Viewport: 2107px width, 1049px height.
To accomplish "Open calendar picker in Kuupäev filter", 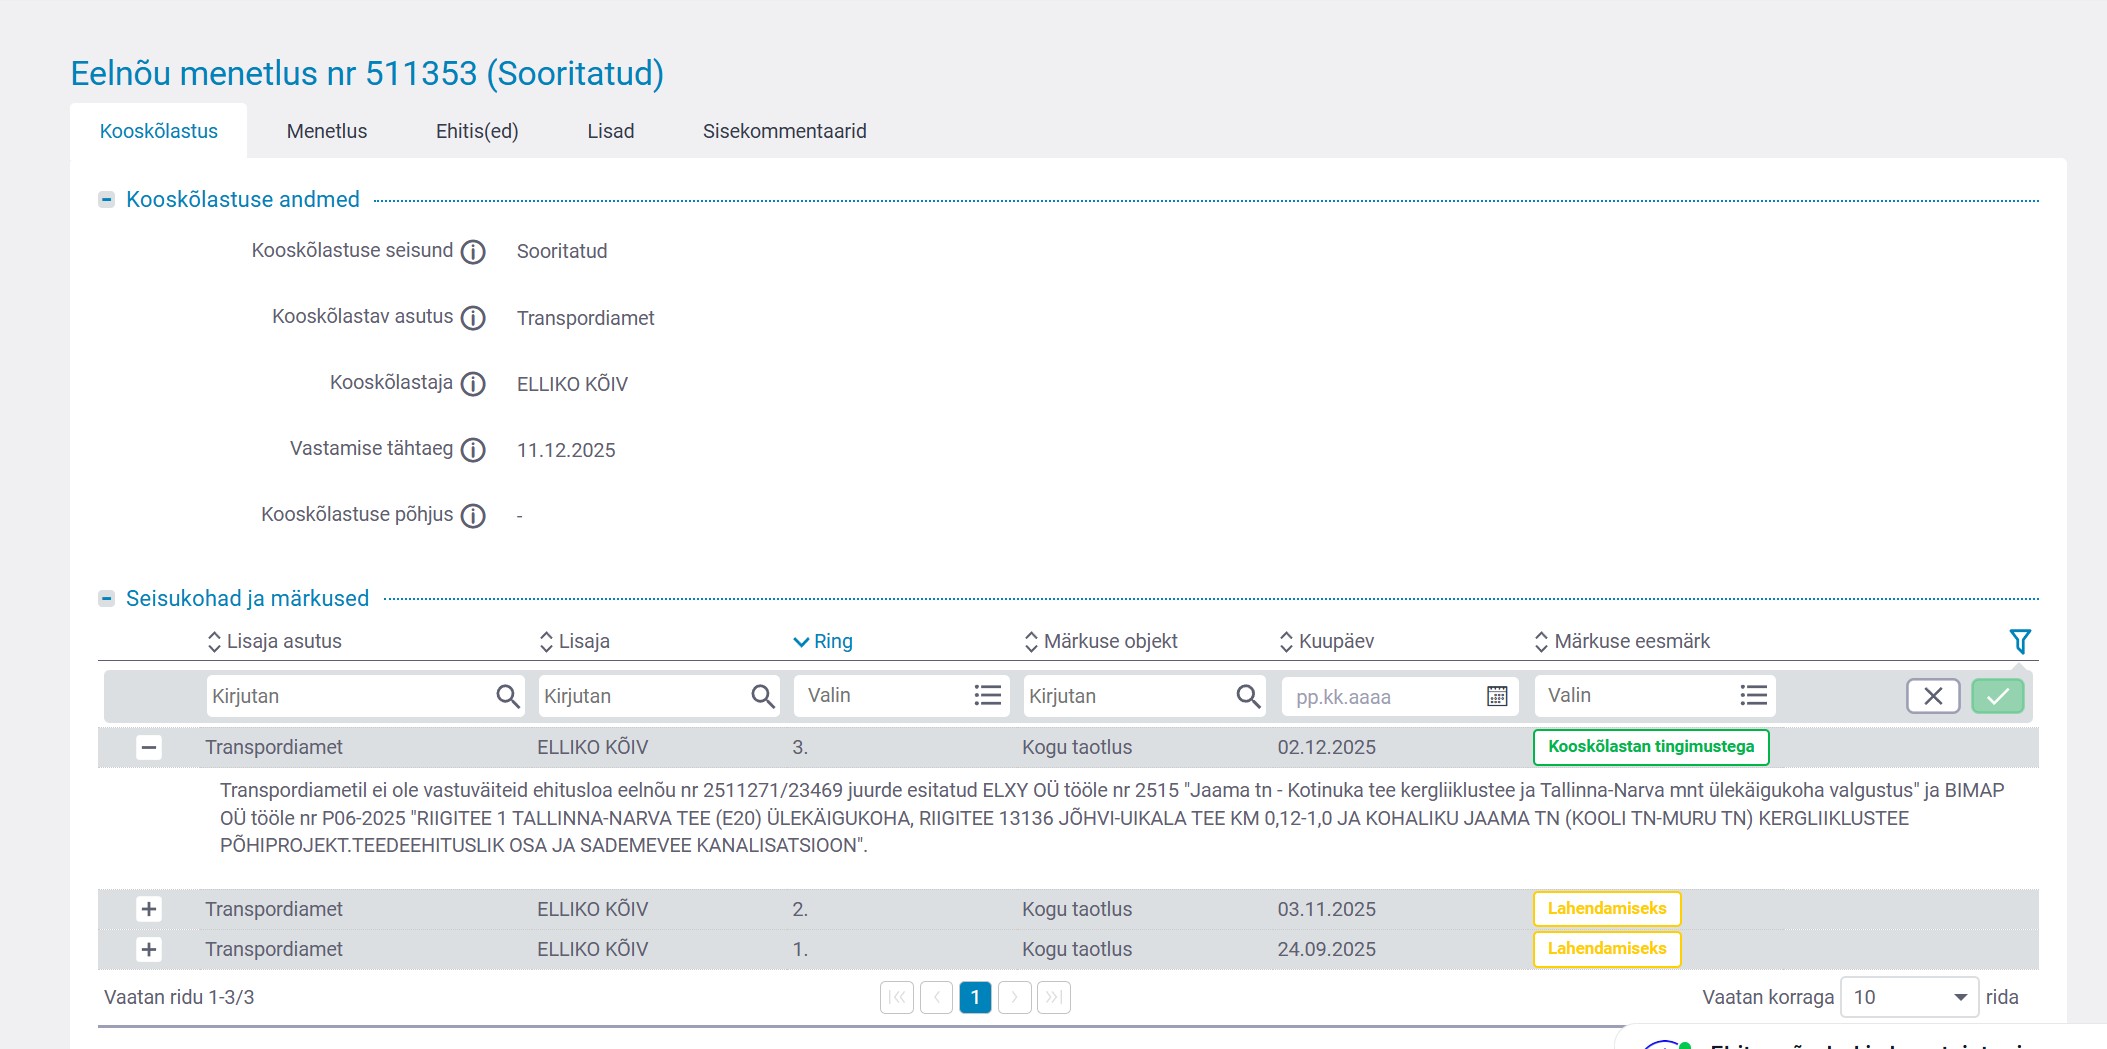I will [x=1496, y=696].
